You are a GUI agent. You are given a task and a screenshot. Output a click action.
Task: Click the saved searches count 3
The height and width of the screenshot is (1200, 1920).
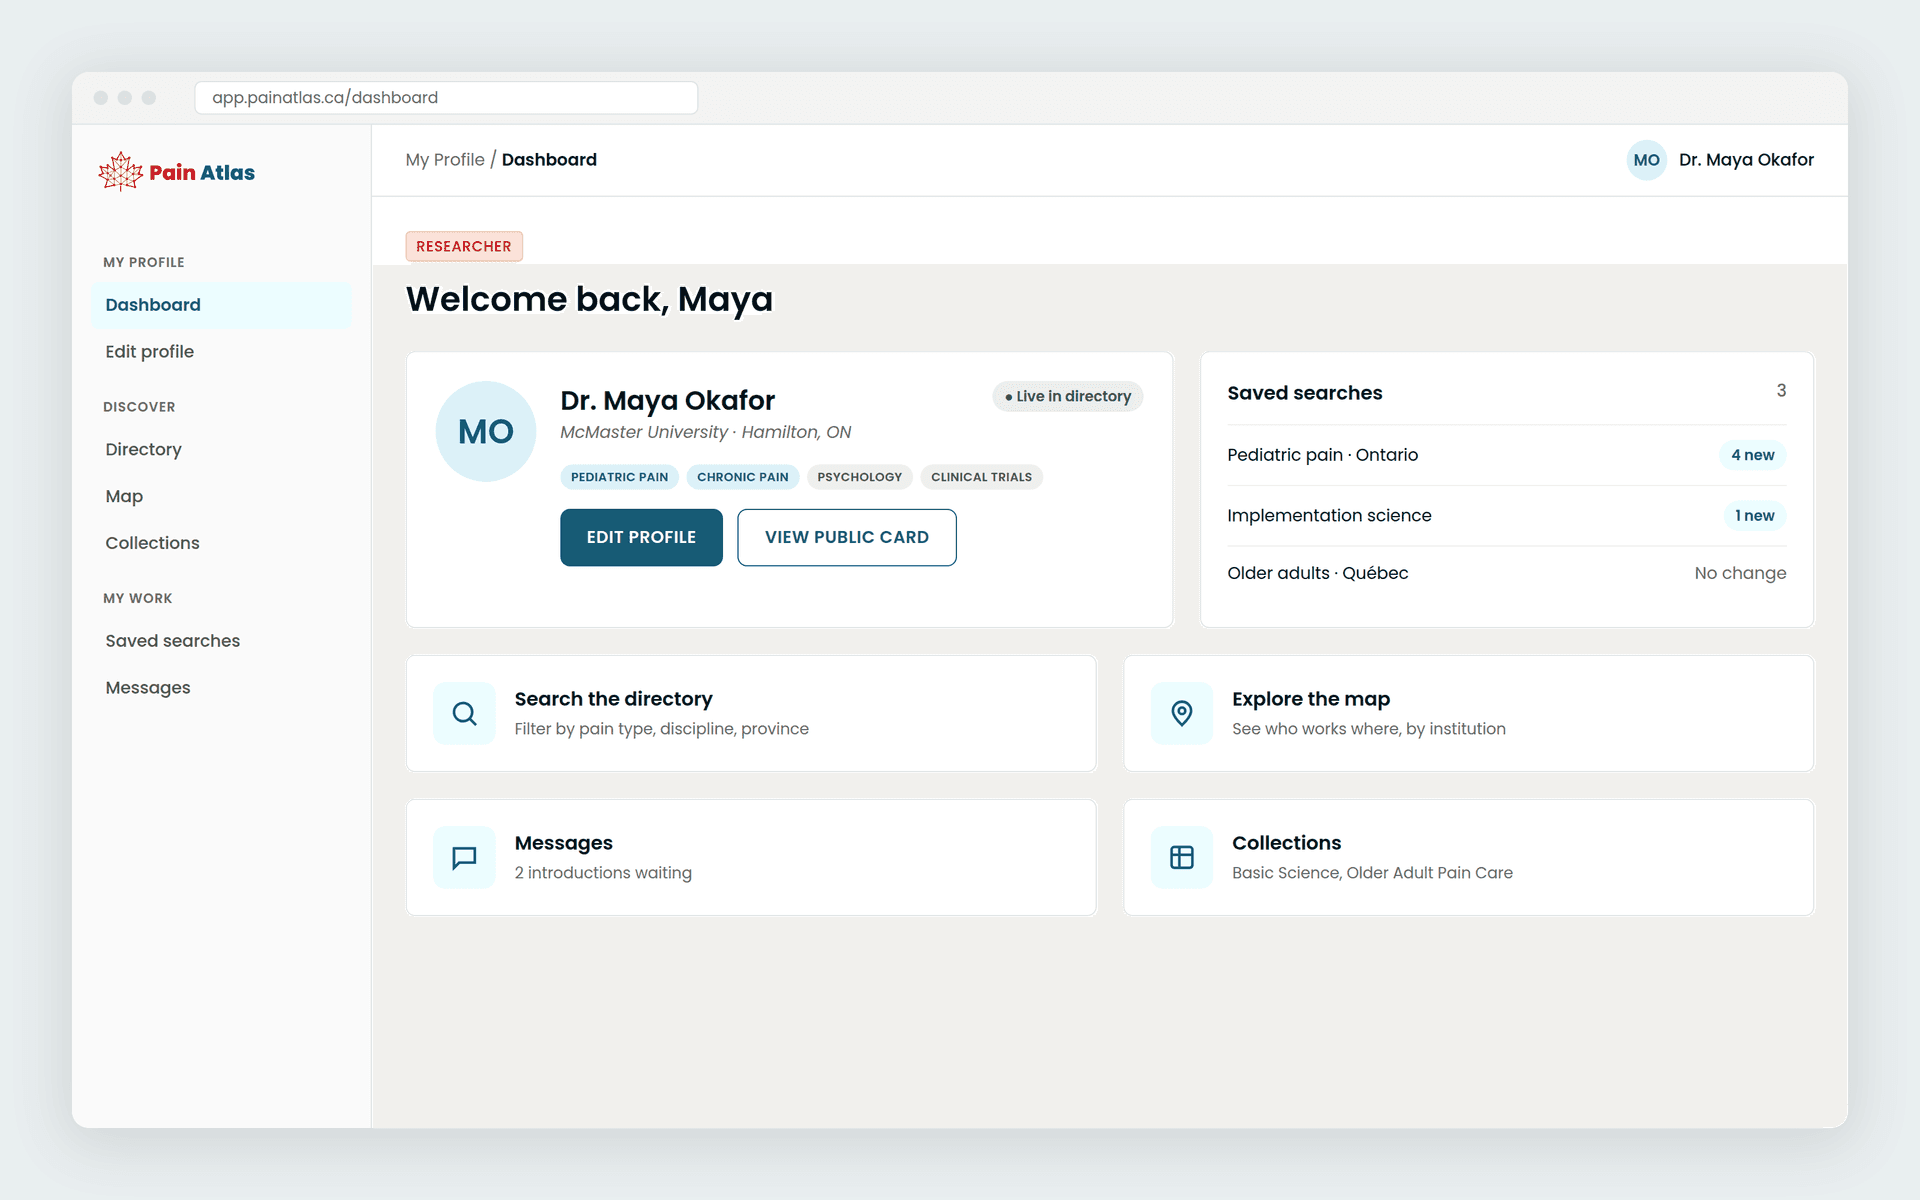(1781, 391)
